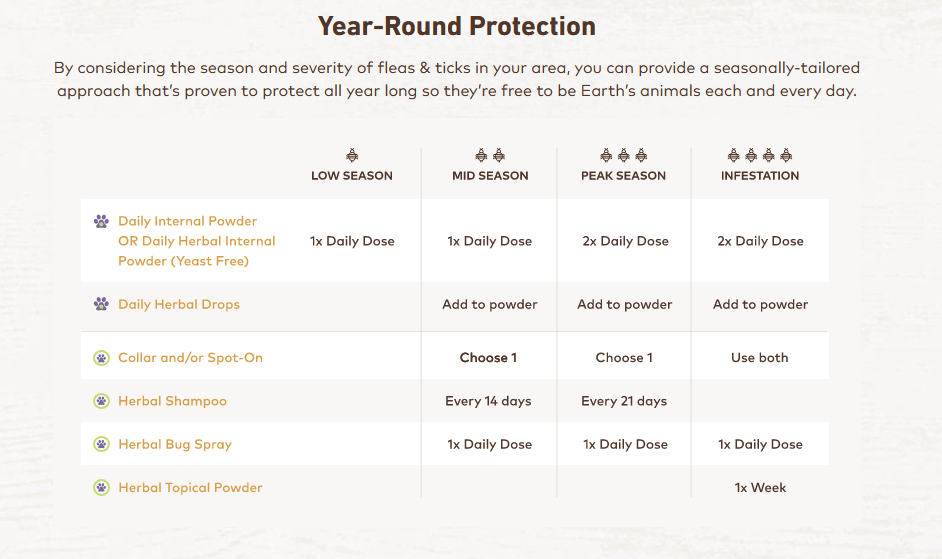The width and height of the screenshot is (942, 559).
Task: Click the three bug icons above Peak Season
Action: pyautogui.click(x=624, y=155)
